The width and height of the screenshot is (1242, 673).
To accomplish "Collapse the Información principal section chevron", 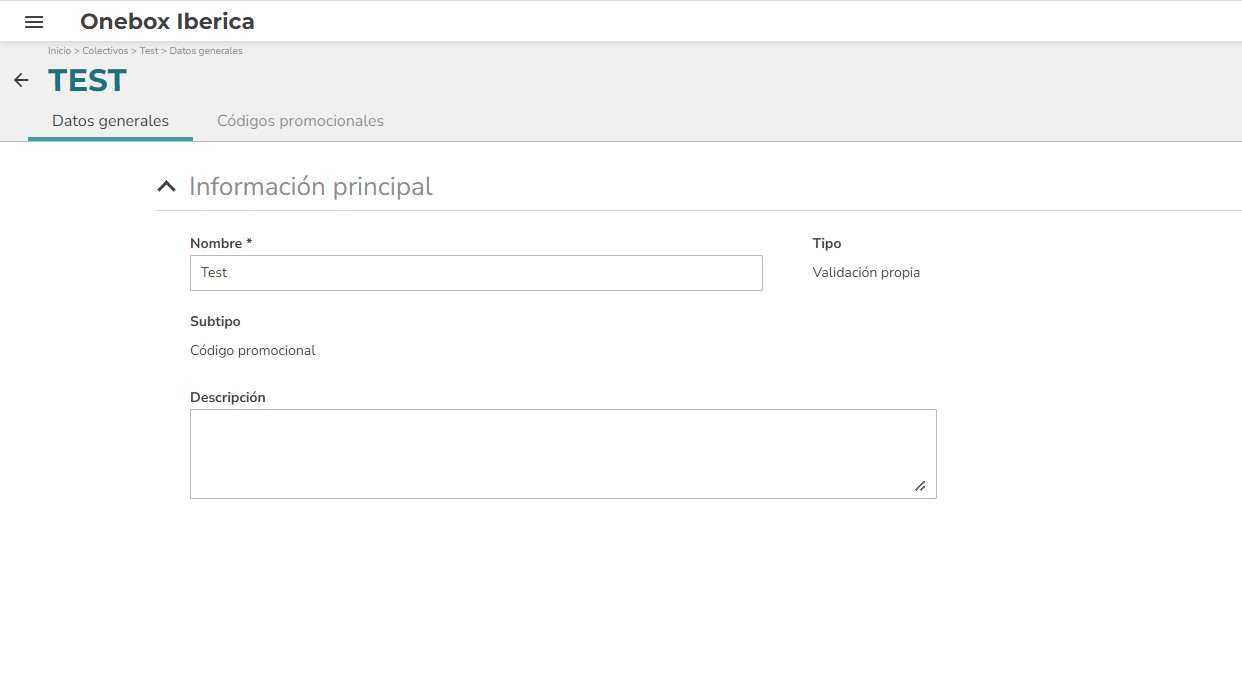I will pos(166,187).
